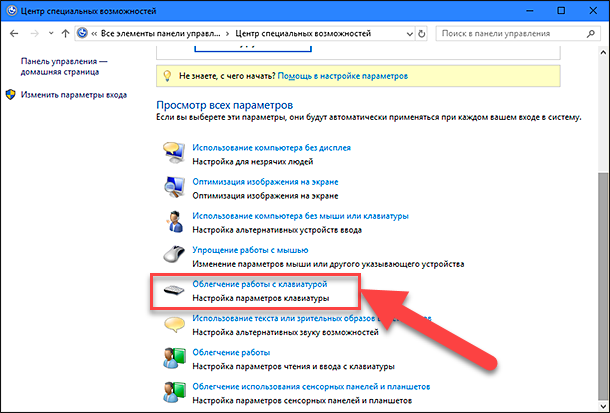Viewport: 610px width, 413px height.
Task: Open Использование компьютера без дисплея
Action: click(x=272, y=148)
